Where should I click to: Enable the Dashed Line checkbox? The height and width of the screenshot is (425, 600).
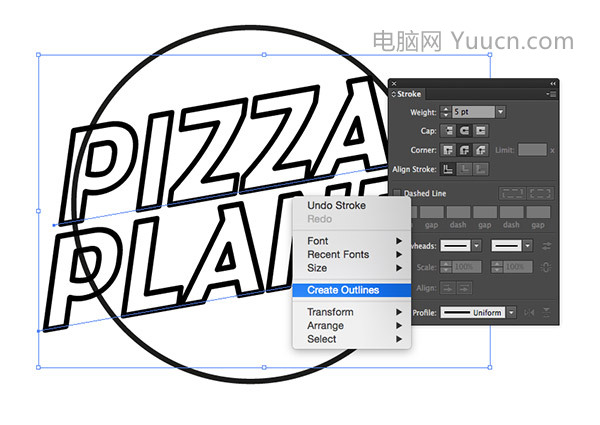coord(397,193)
